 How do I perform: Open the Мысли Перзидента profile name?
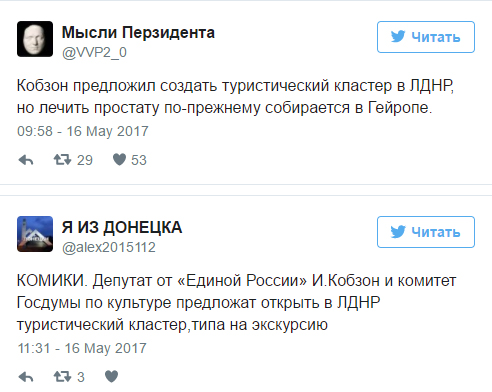(138, 33)
